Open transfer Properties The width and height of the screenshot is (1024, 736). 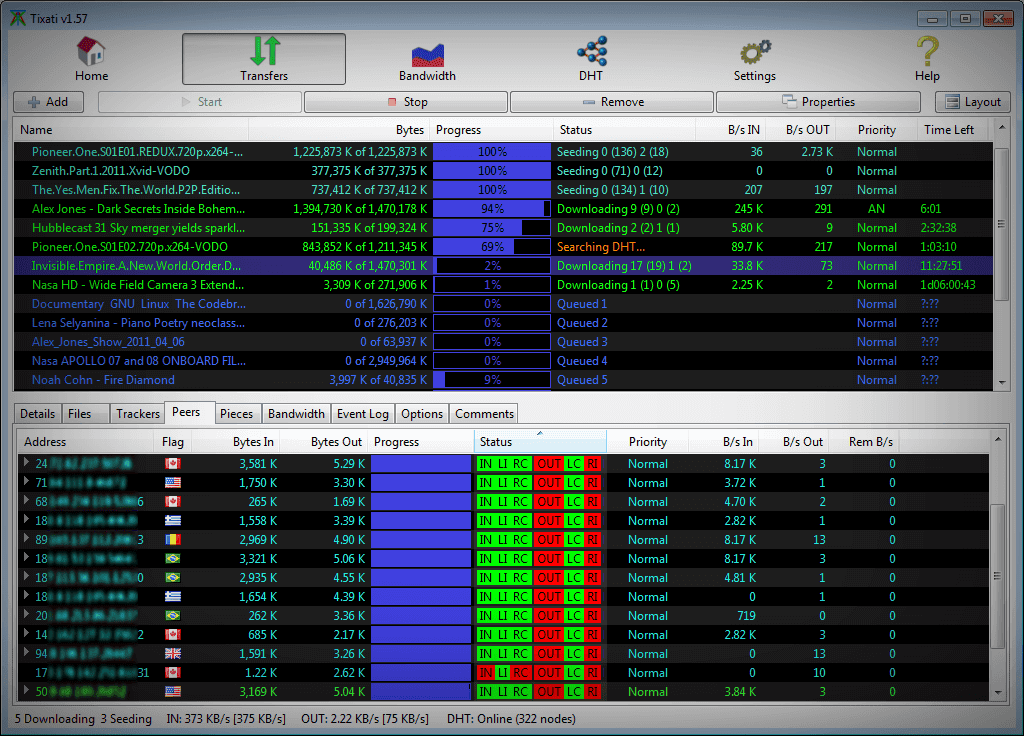point(818,102)
